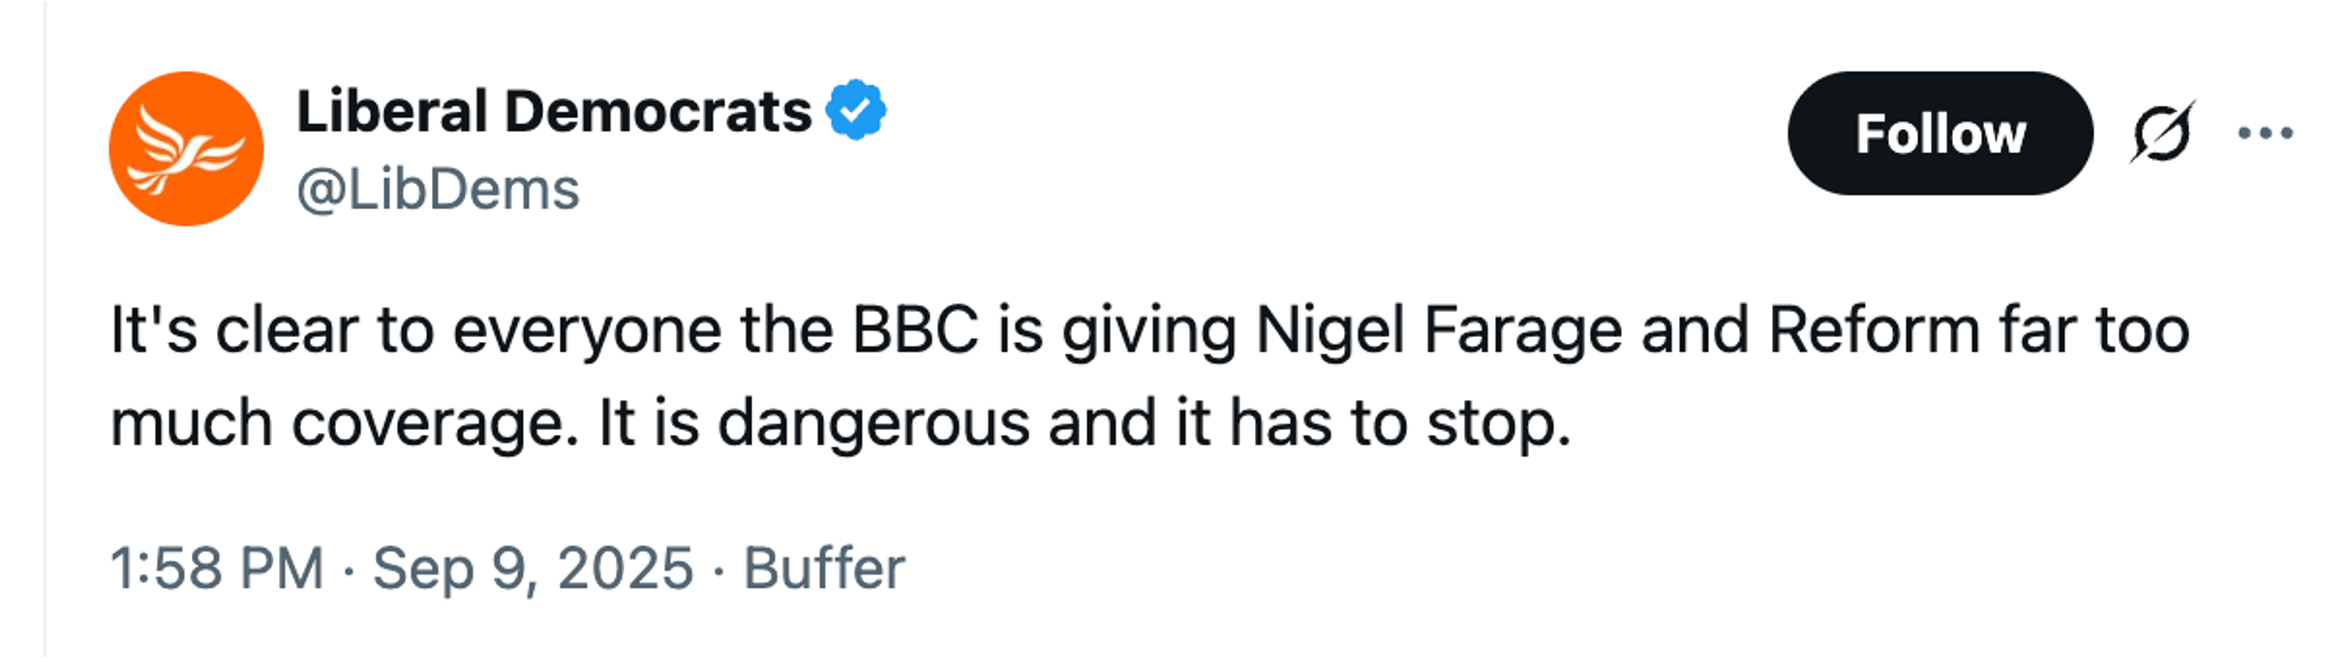Click the word "coverage" in the tweet
The width and height of the screenshot is (2334, 658).
(435, 423)
